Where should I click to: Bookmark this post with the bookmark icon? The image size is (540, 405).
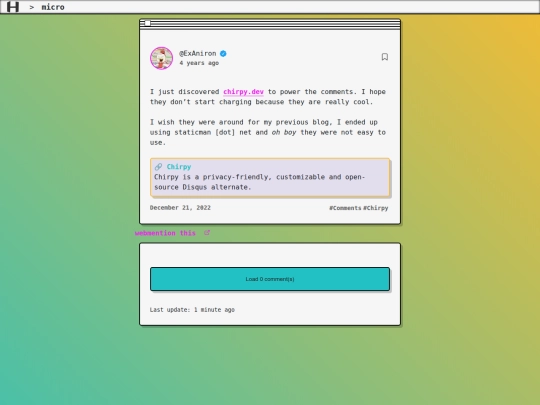tap(385, 57)
